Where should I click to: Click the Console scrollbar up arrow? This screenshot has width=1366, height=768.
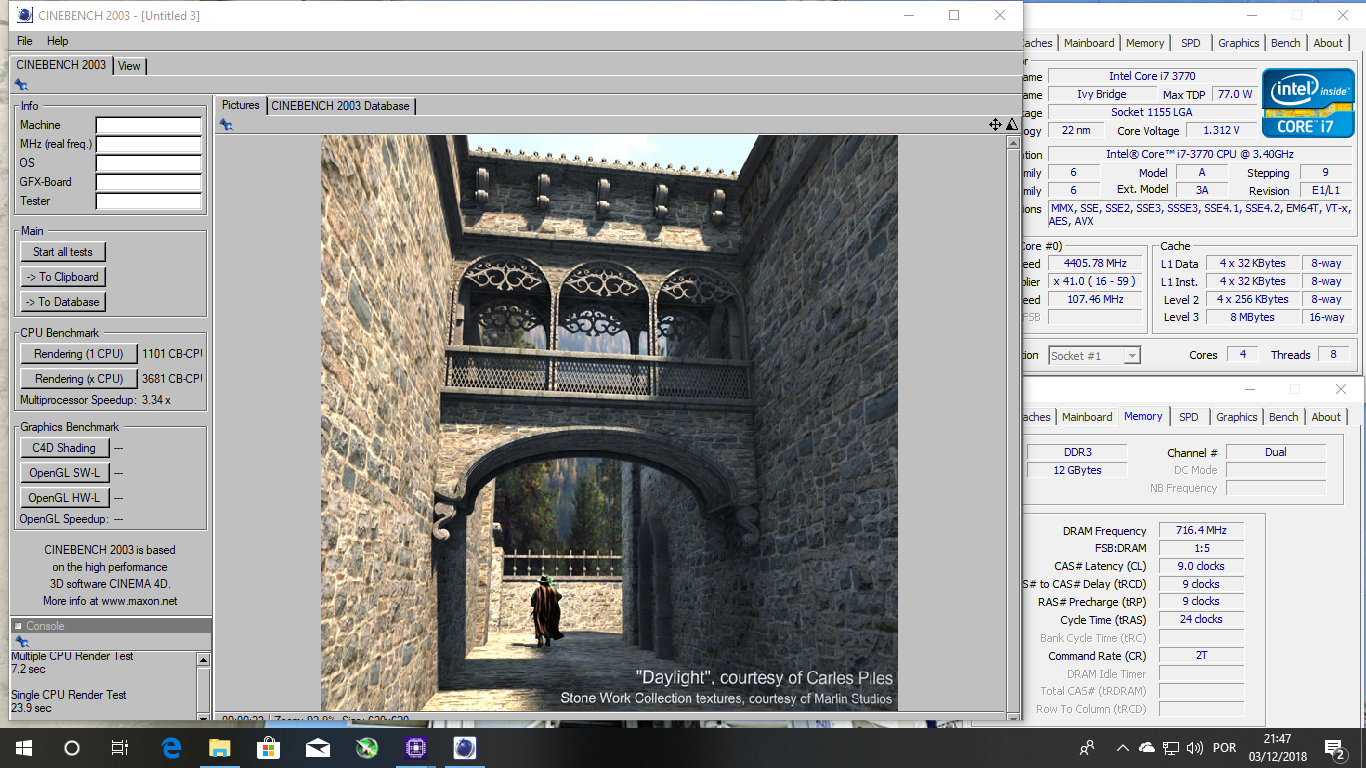(x=204, y=660)
